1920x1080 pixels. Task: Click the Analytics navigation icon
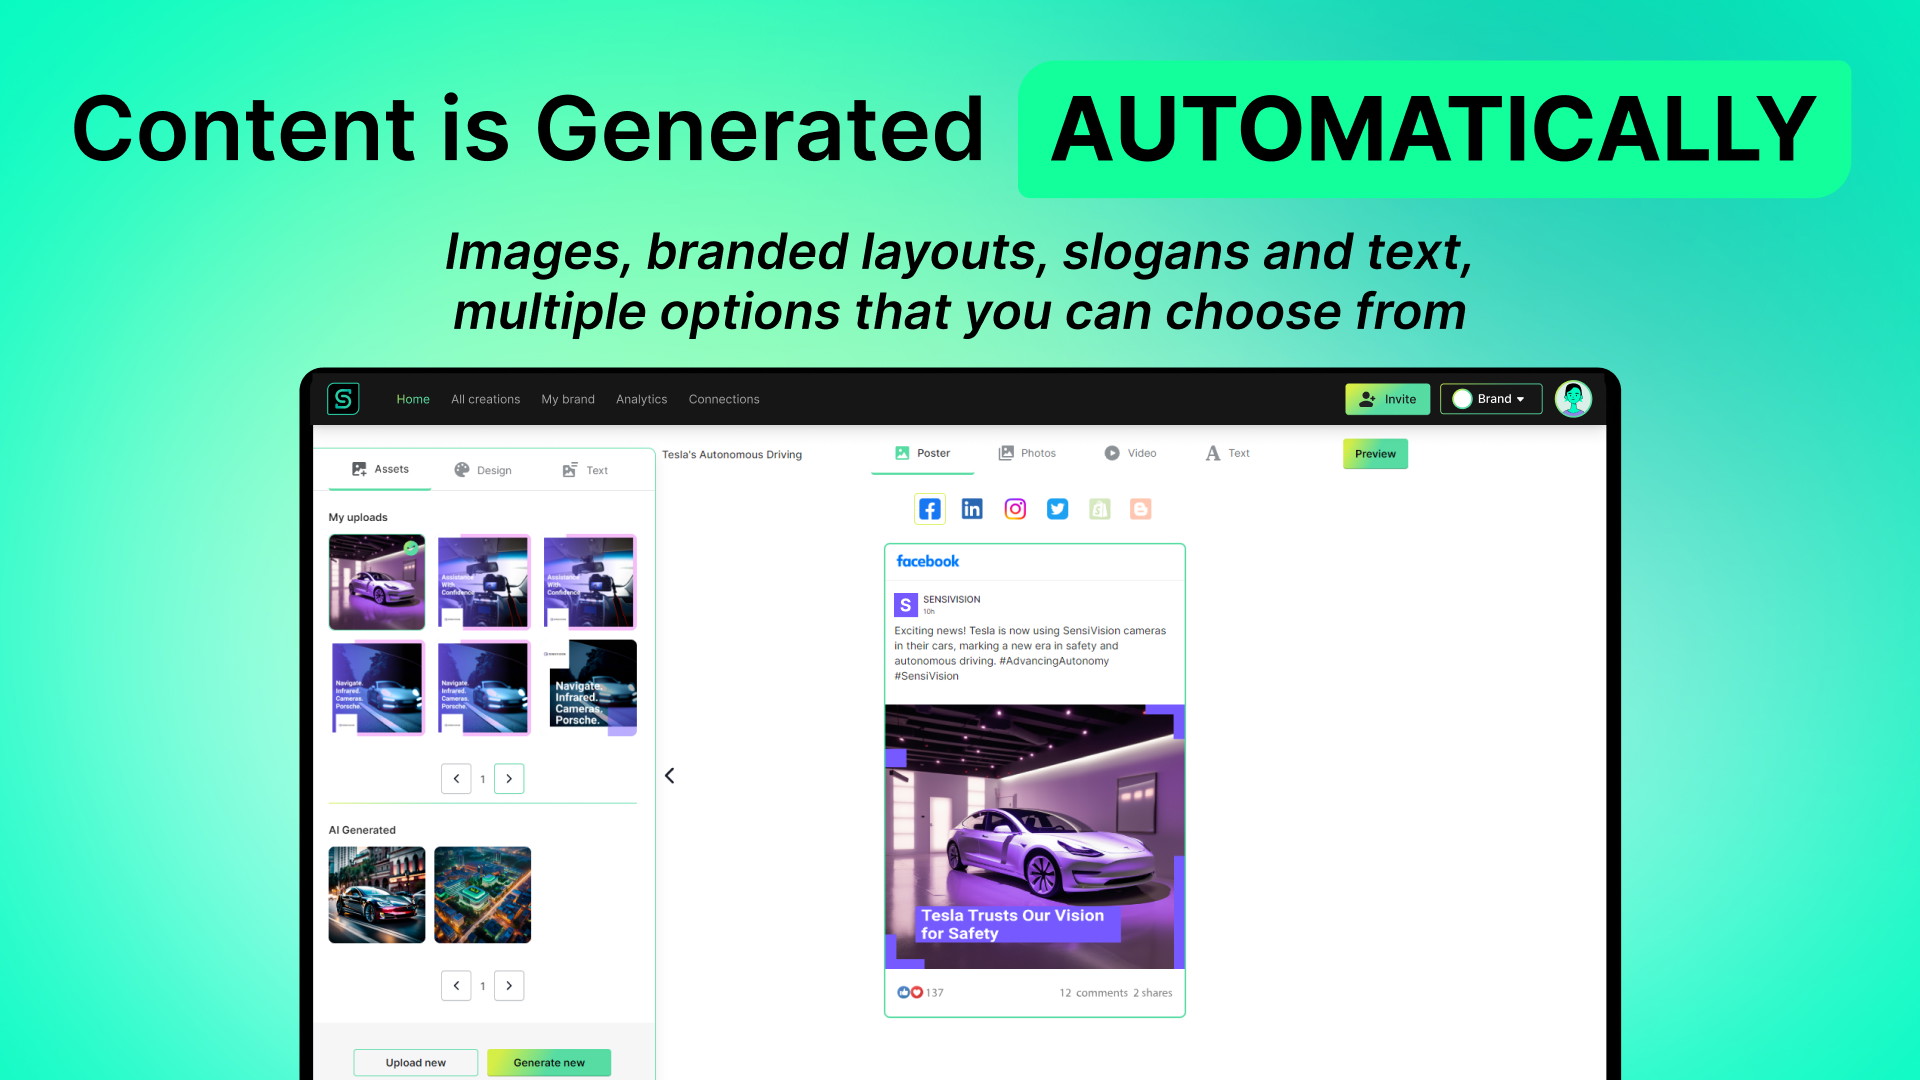(641, 398)
